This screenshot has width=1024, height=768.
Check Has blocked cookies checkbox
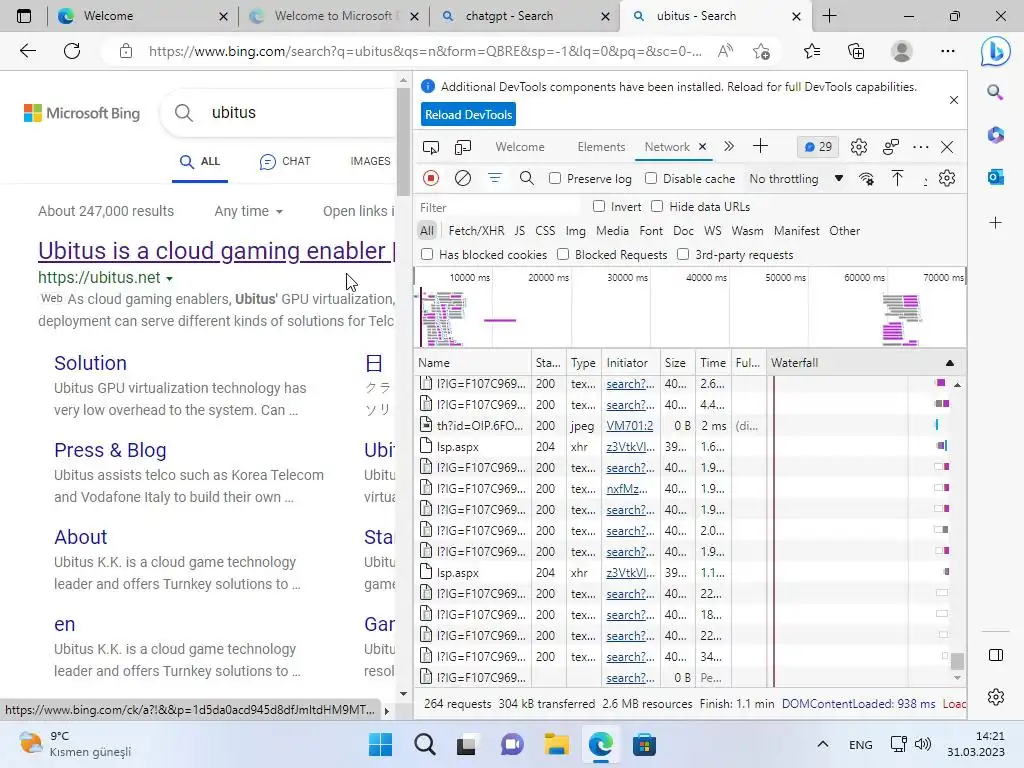coord(427,254)
